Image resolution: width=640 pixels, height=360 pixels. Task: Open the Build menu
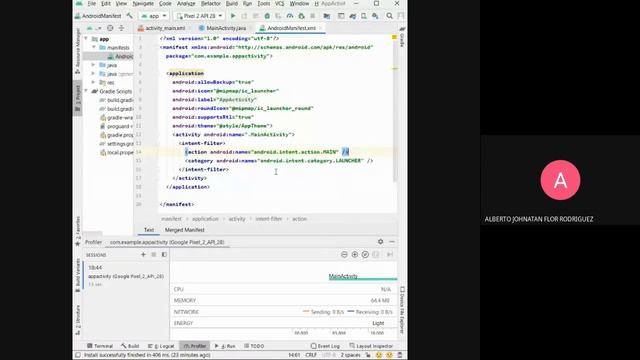coord(232,4)
